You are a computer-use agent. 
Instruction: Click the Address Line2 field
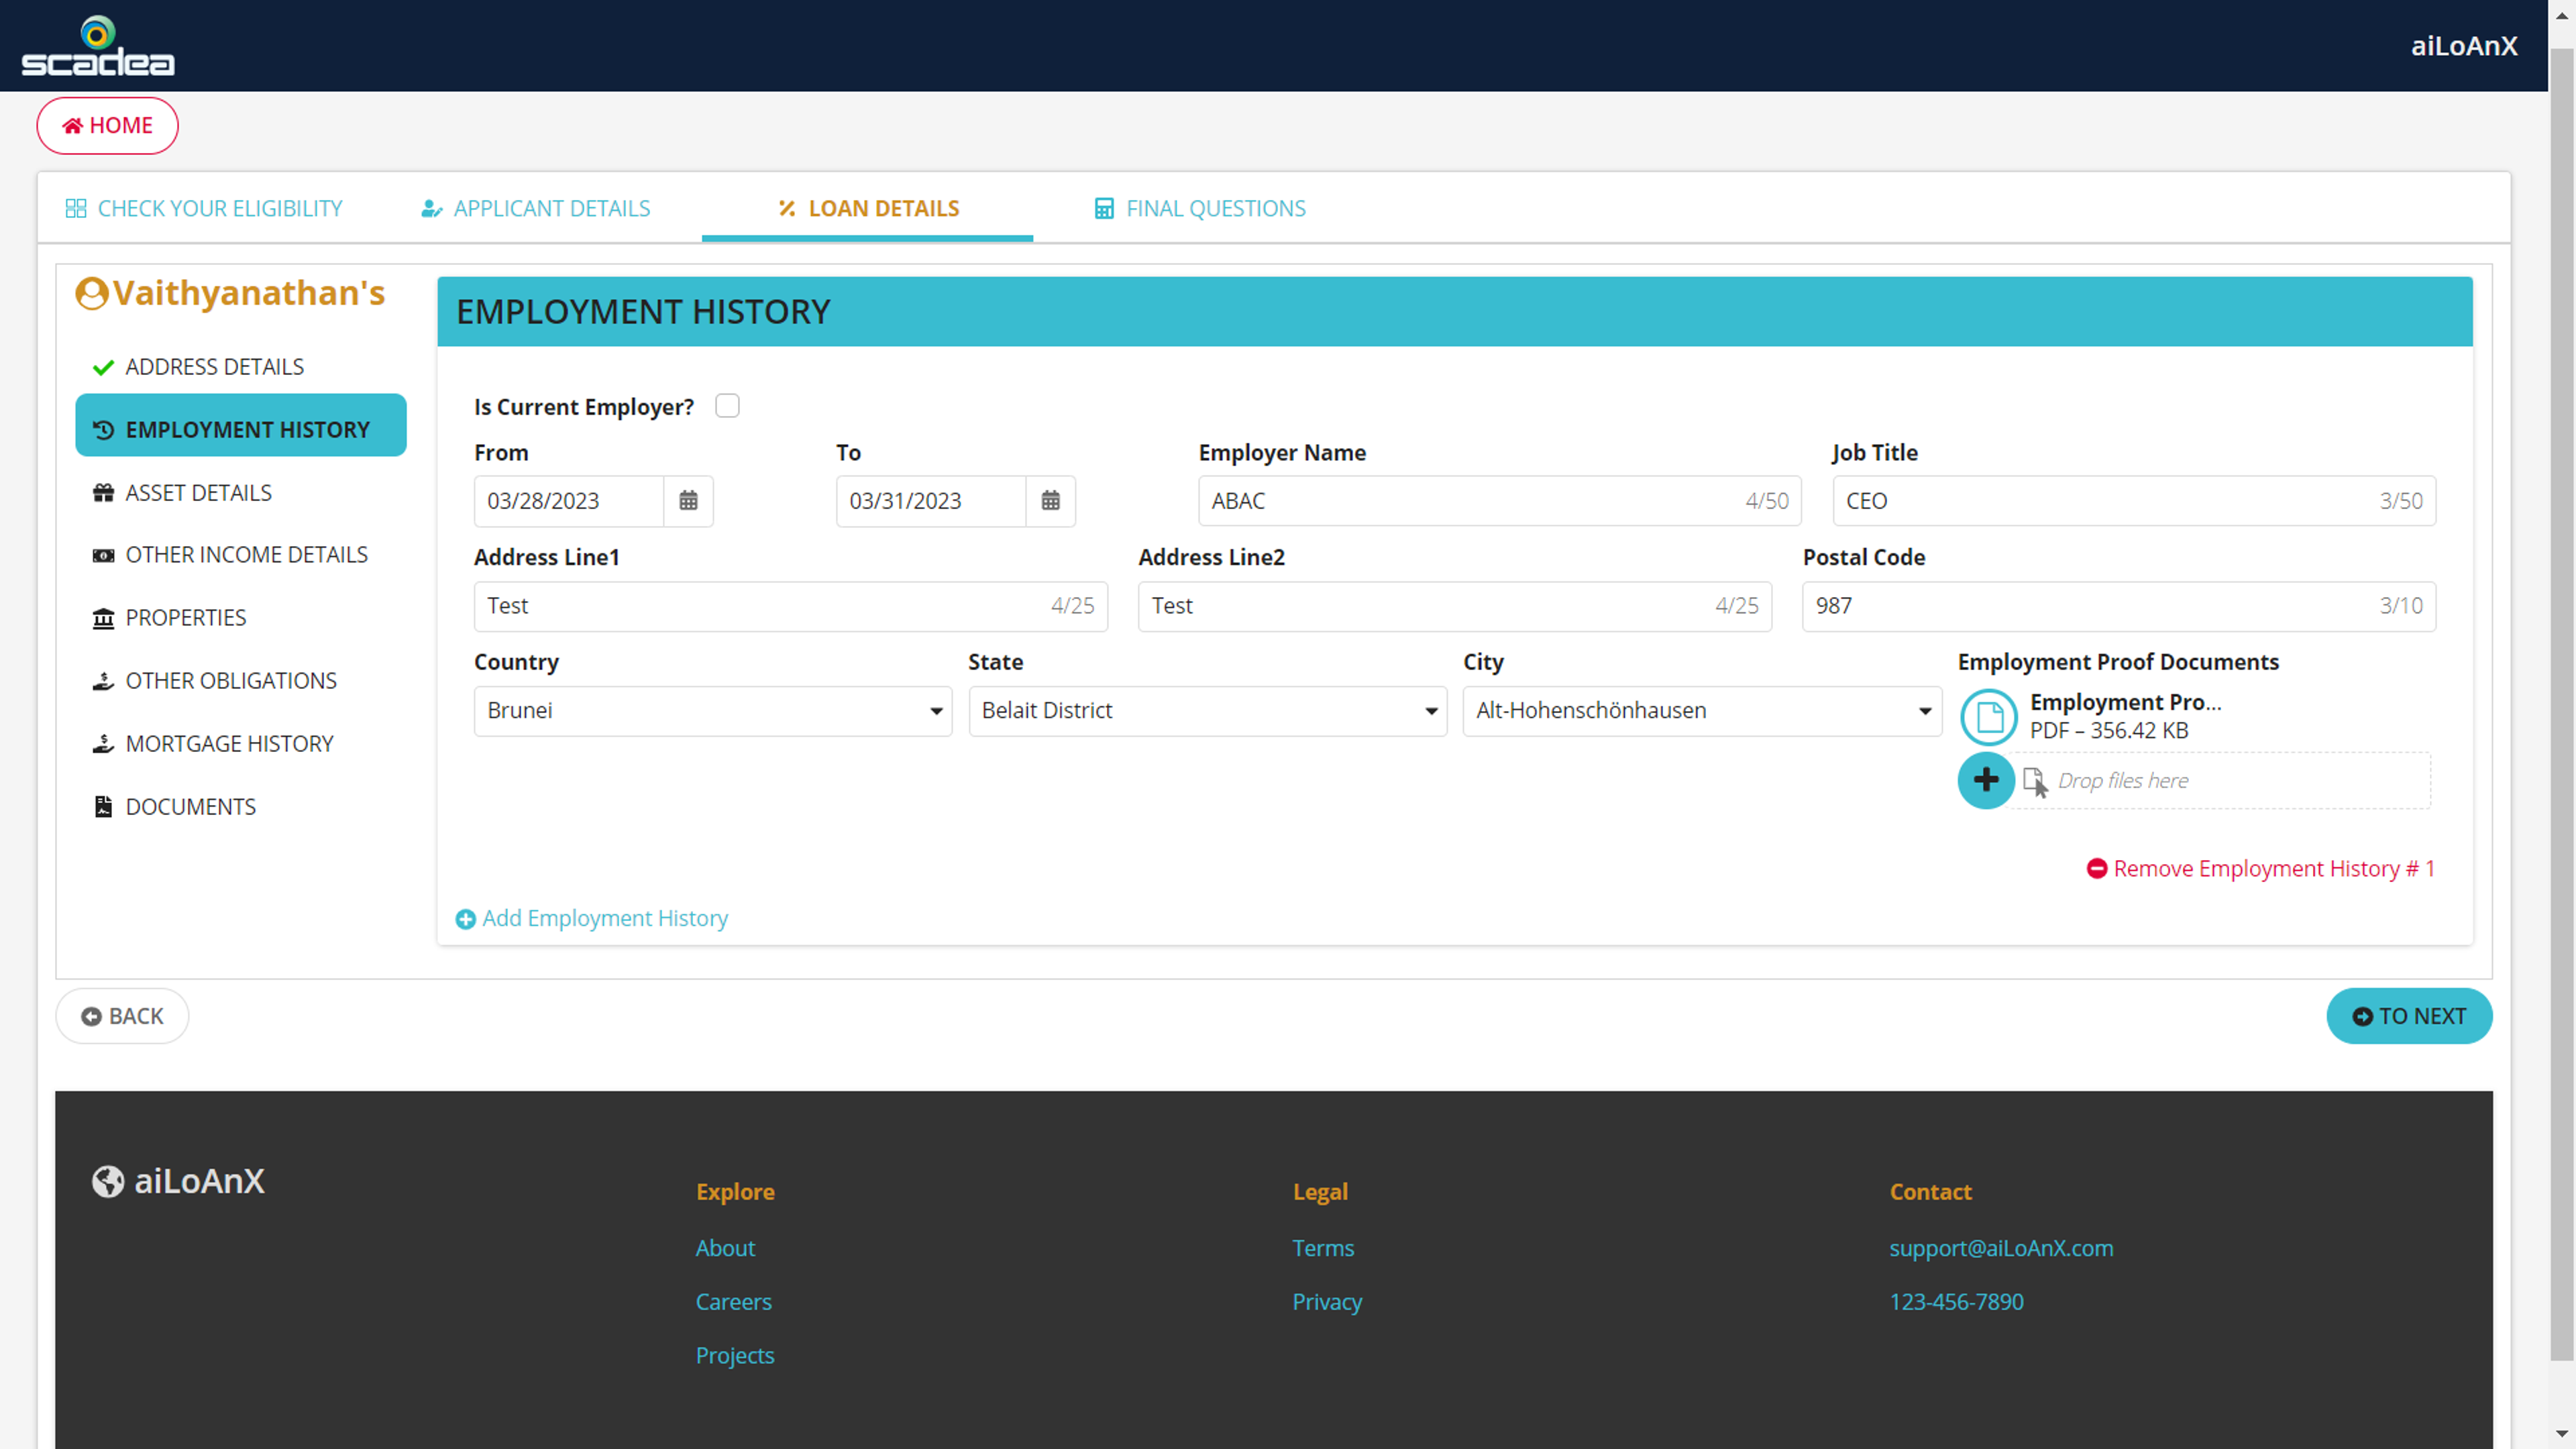point(1454,606)
